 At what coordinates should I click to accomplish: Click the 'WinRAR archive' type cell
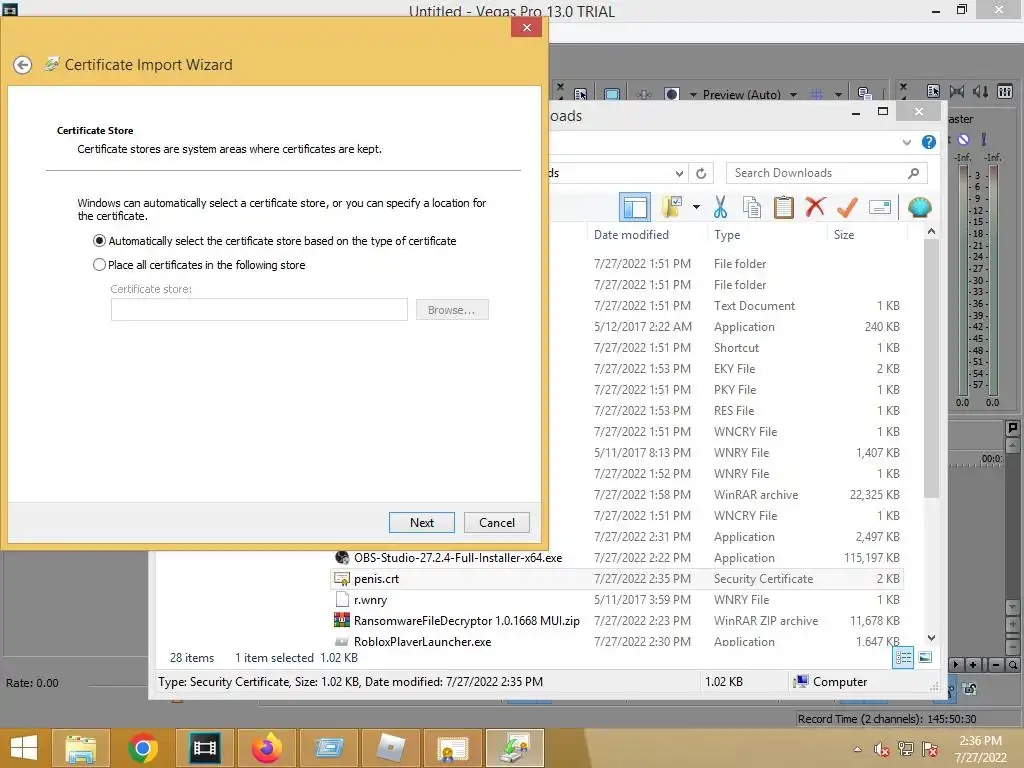[756, 494]
